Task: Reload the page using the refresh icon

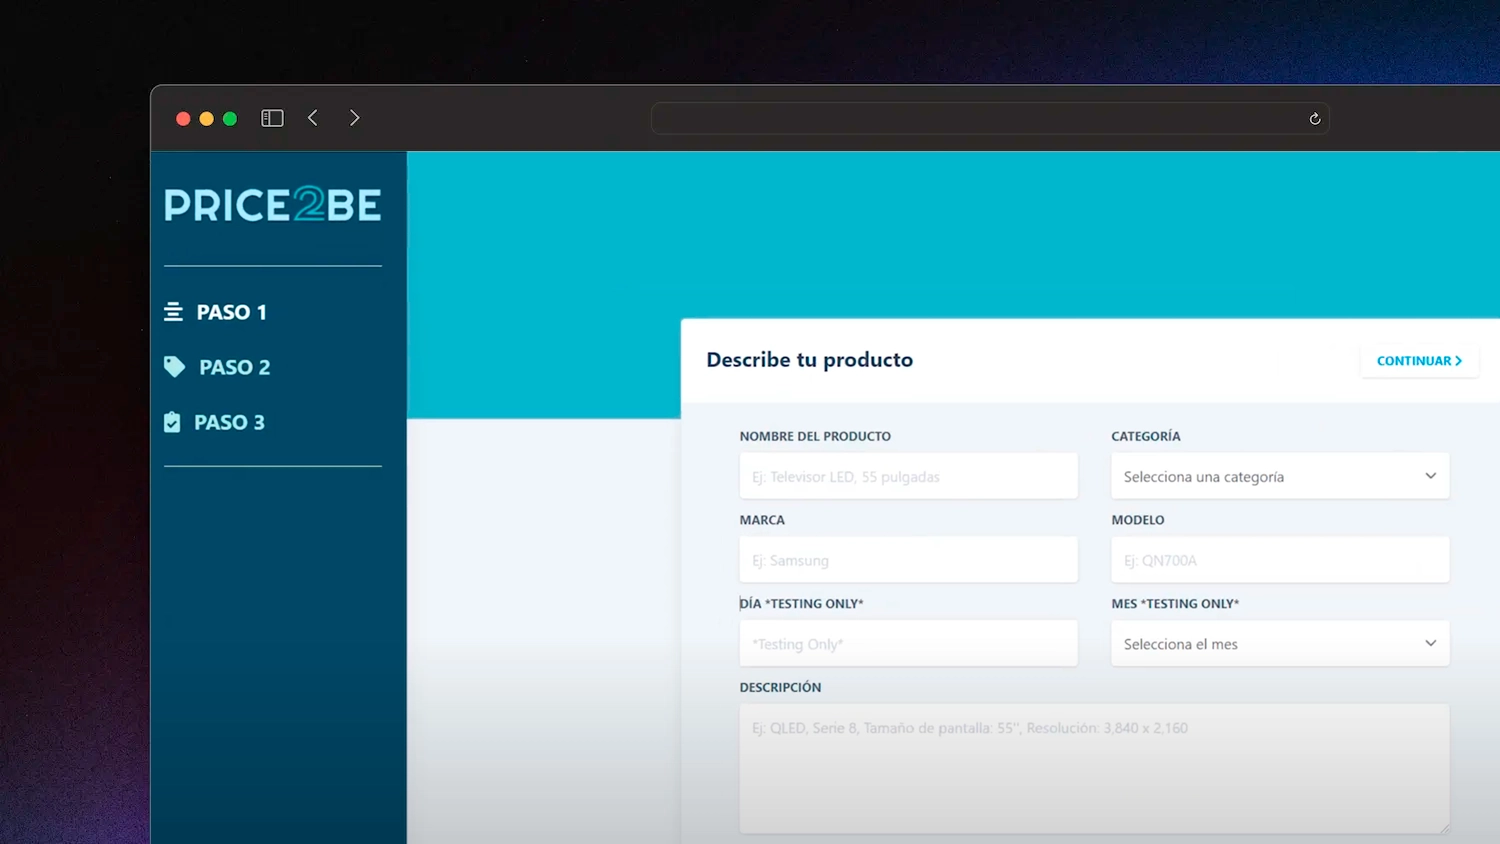Action: click(1314, 119)
